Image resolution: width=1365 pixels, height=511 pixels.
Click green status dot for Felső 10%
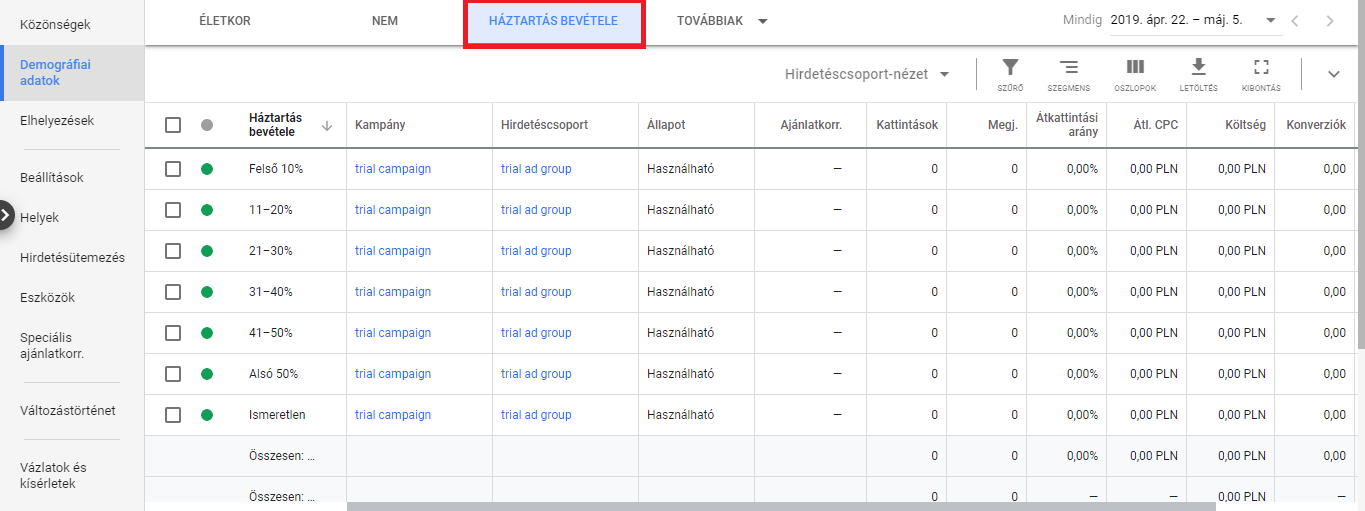pos(207,169)
